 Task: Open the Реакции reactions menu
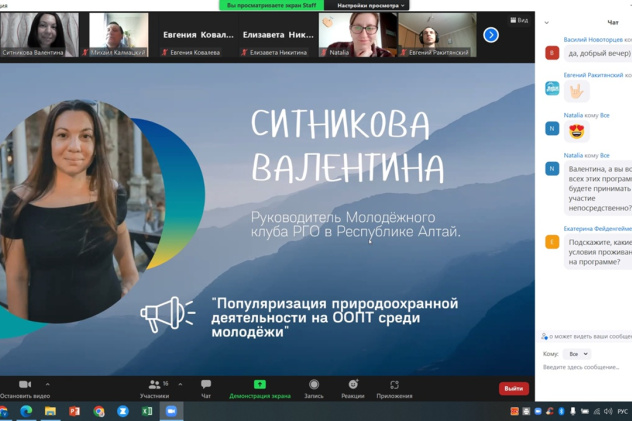click(353, 389)
